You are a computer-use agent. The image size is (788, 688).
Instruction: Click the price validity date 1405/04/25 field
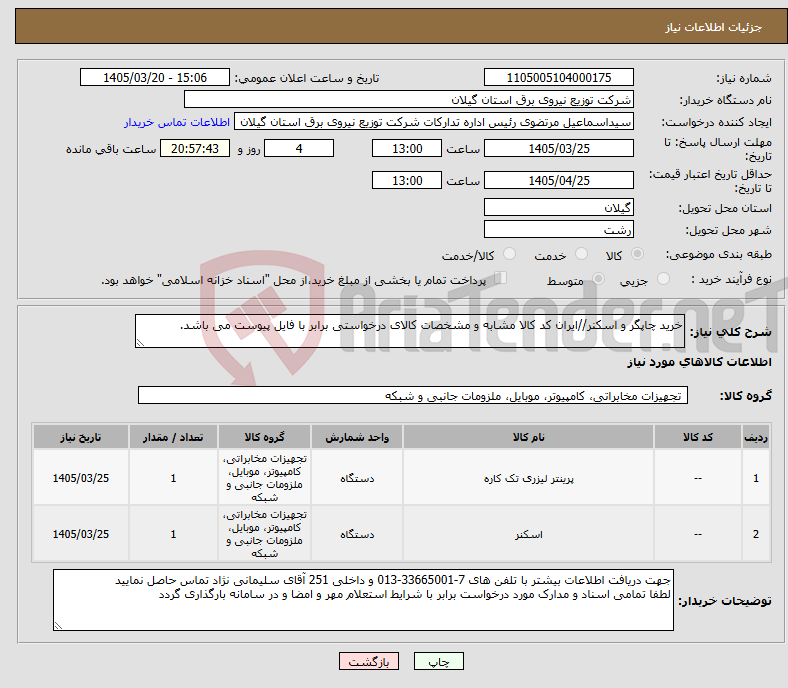click(x=558, y=180)
